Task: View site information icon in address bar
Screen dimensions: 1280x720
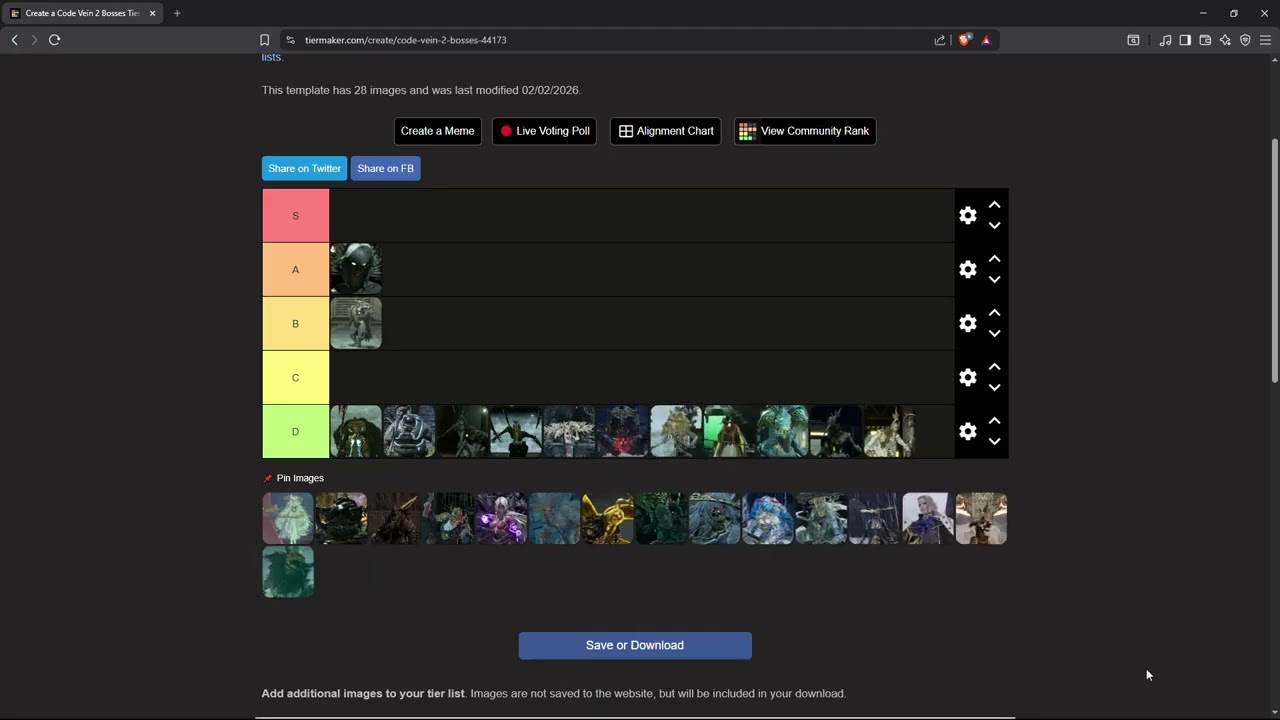Action: tap(290, 40)
